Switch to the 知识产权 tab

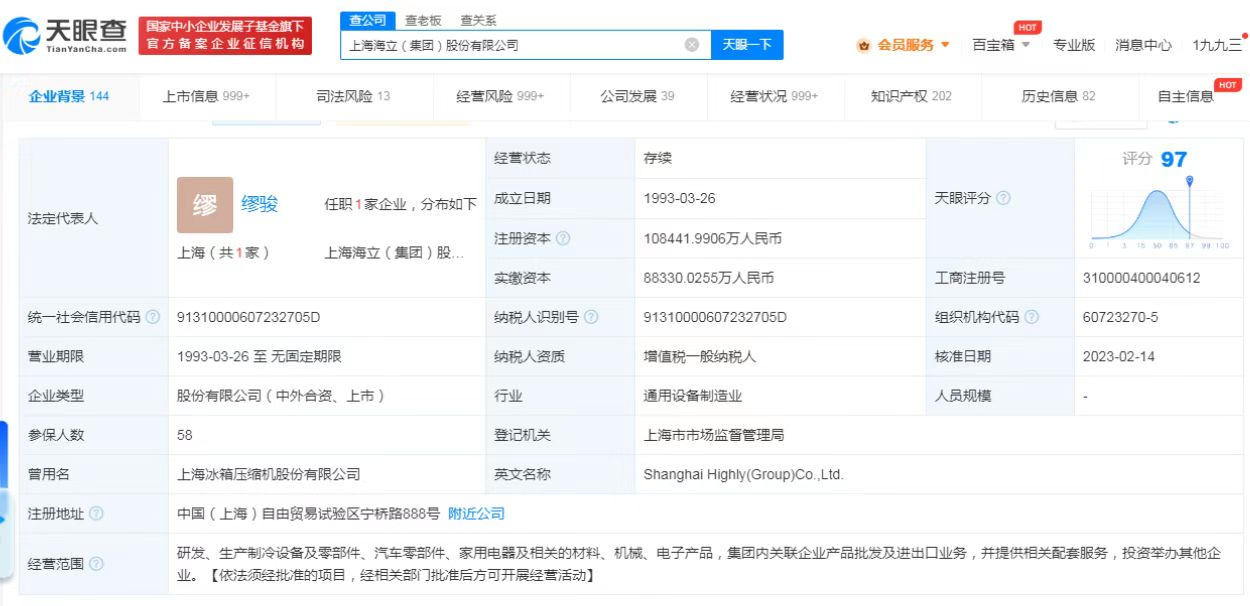pos(911,96)
